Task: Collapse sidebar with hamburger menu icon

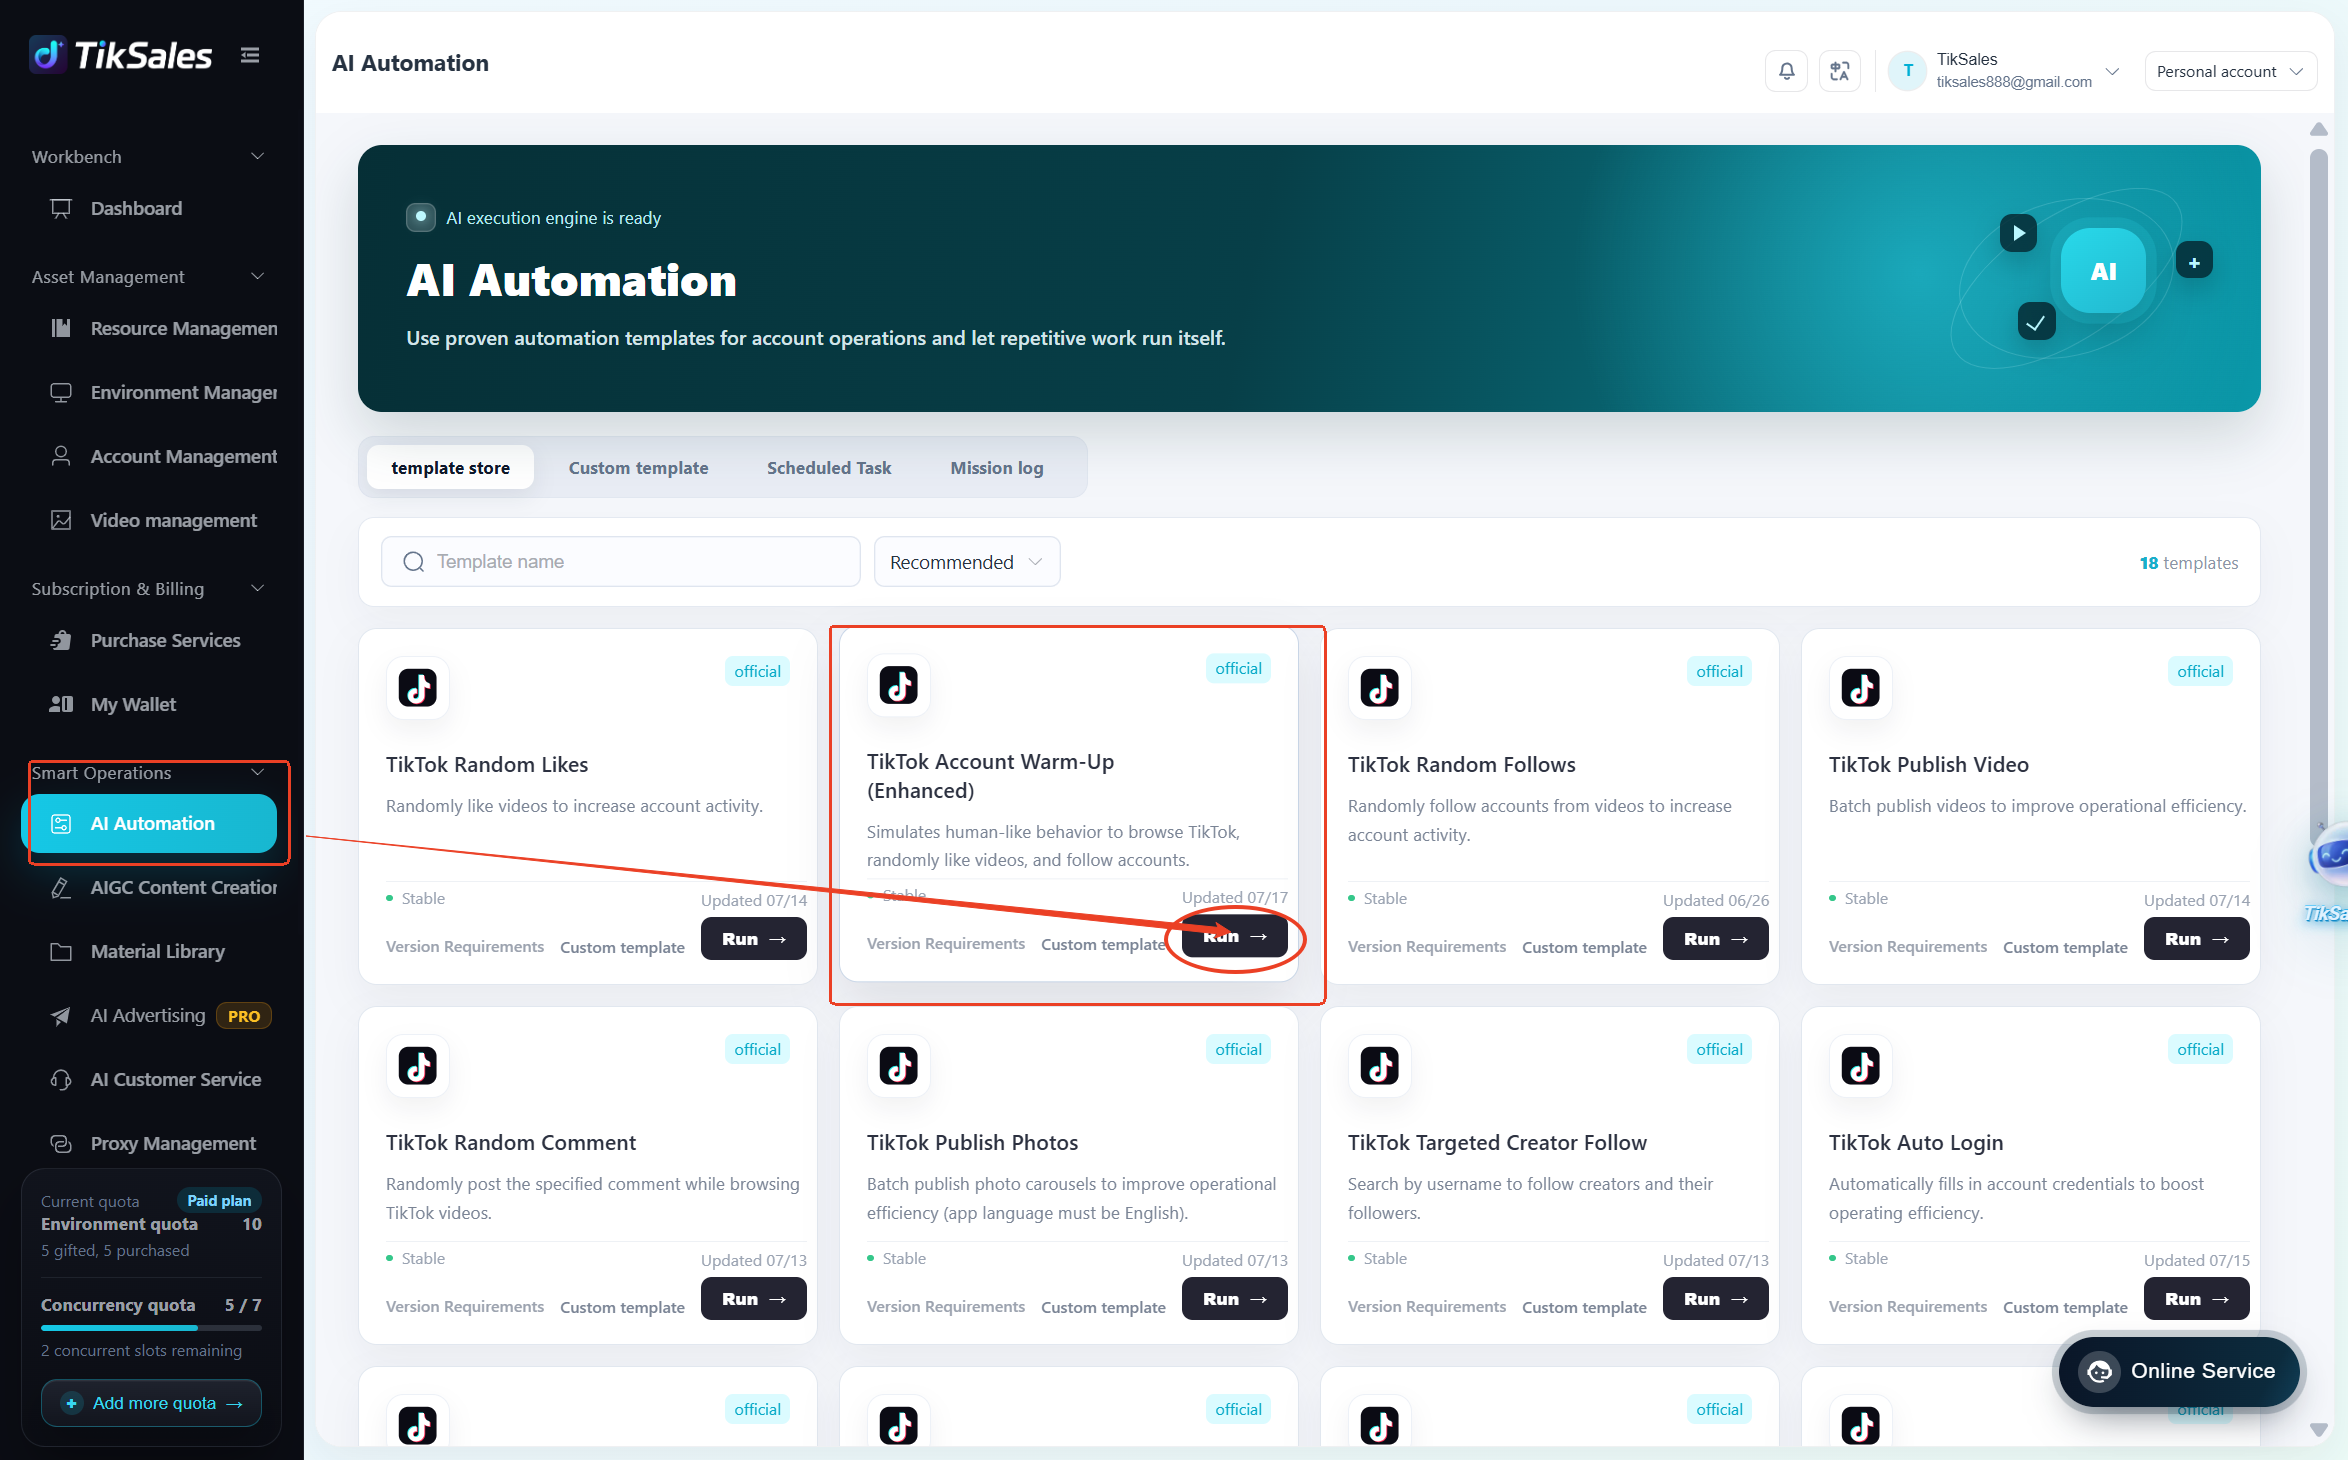Action: [x=250, y=55]
